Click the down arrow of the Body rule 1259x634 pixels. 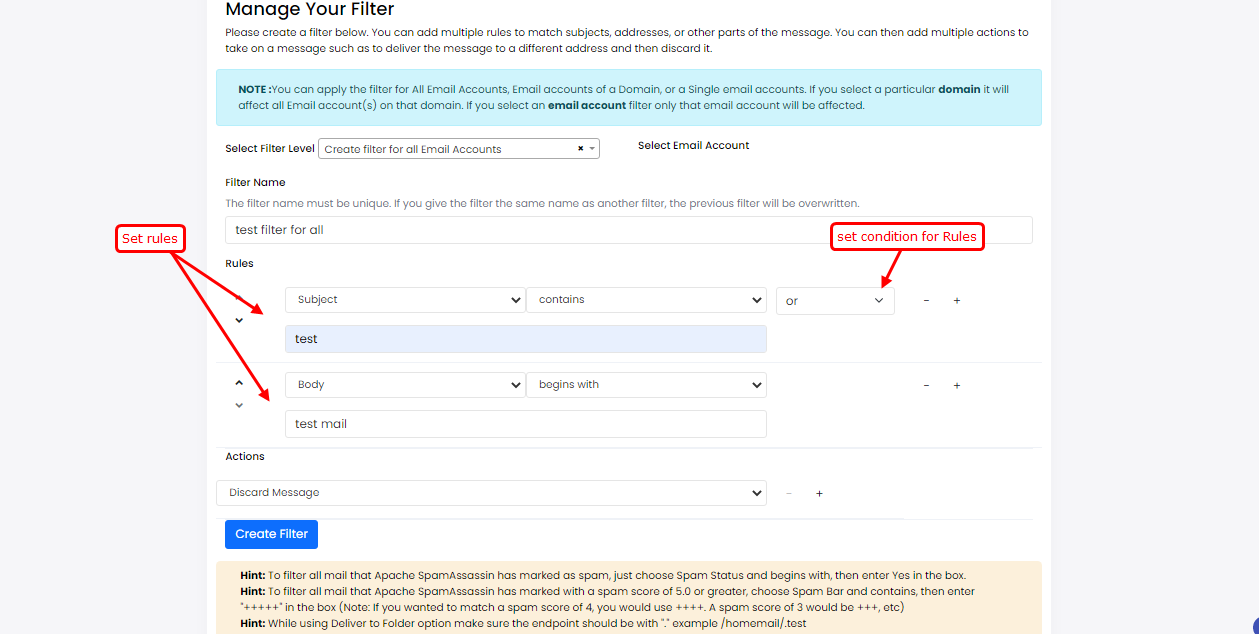[x=239, y=405]
